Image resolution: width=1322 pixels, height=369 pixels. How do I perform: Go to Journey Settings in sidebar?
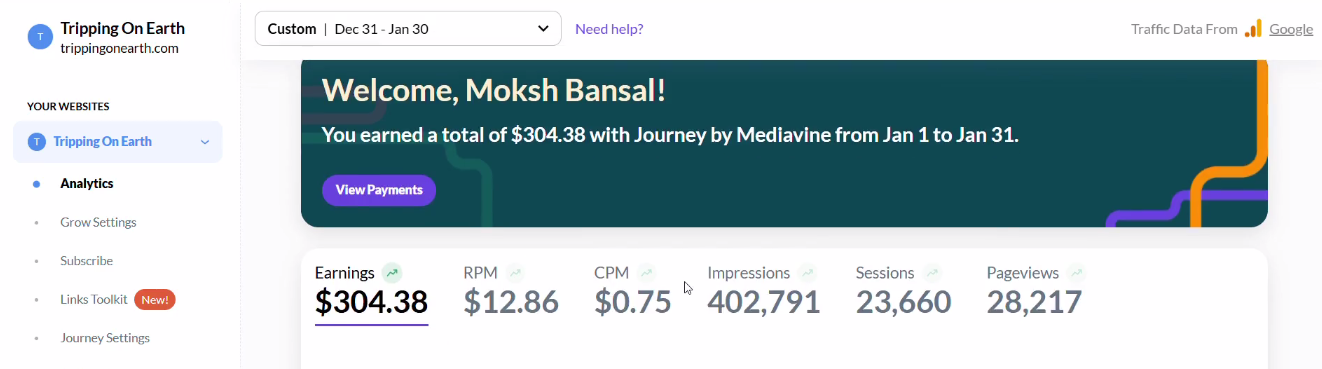(x=105, y=337)
